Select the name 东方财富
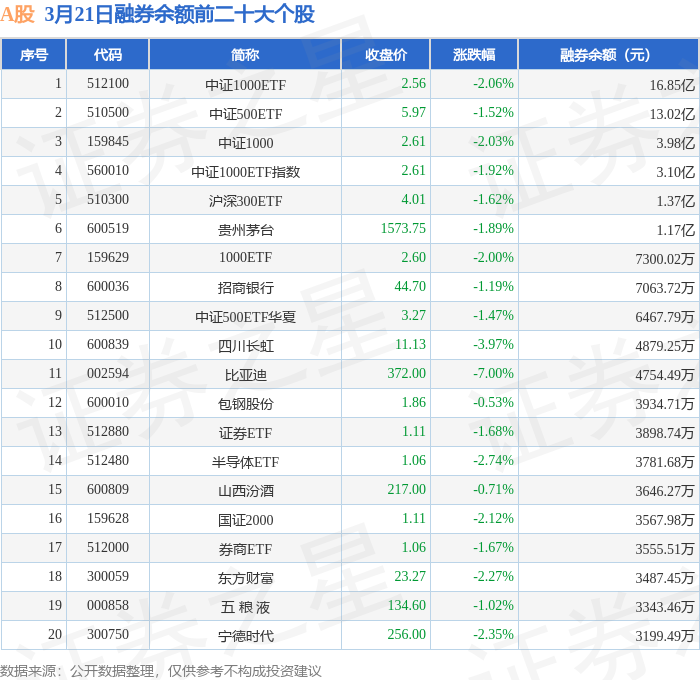Viewport: 700px width, 680px height. point(246,578)
